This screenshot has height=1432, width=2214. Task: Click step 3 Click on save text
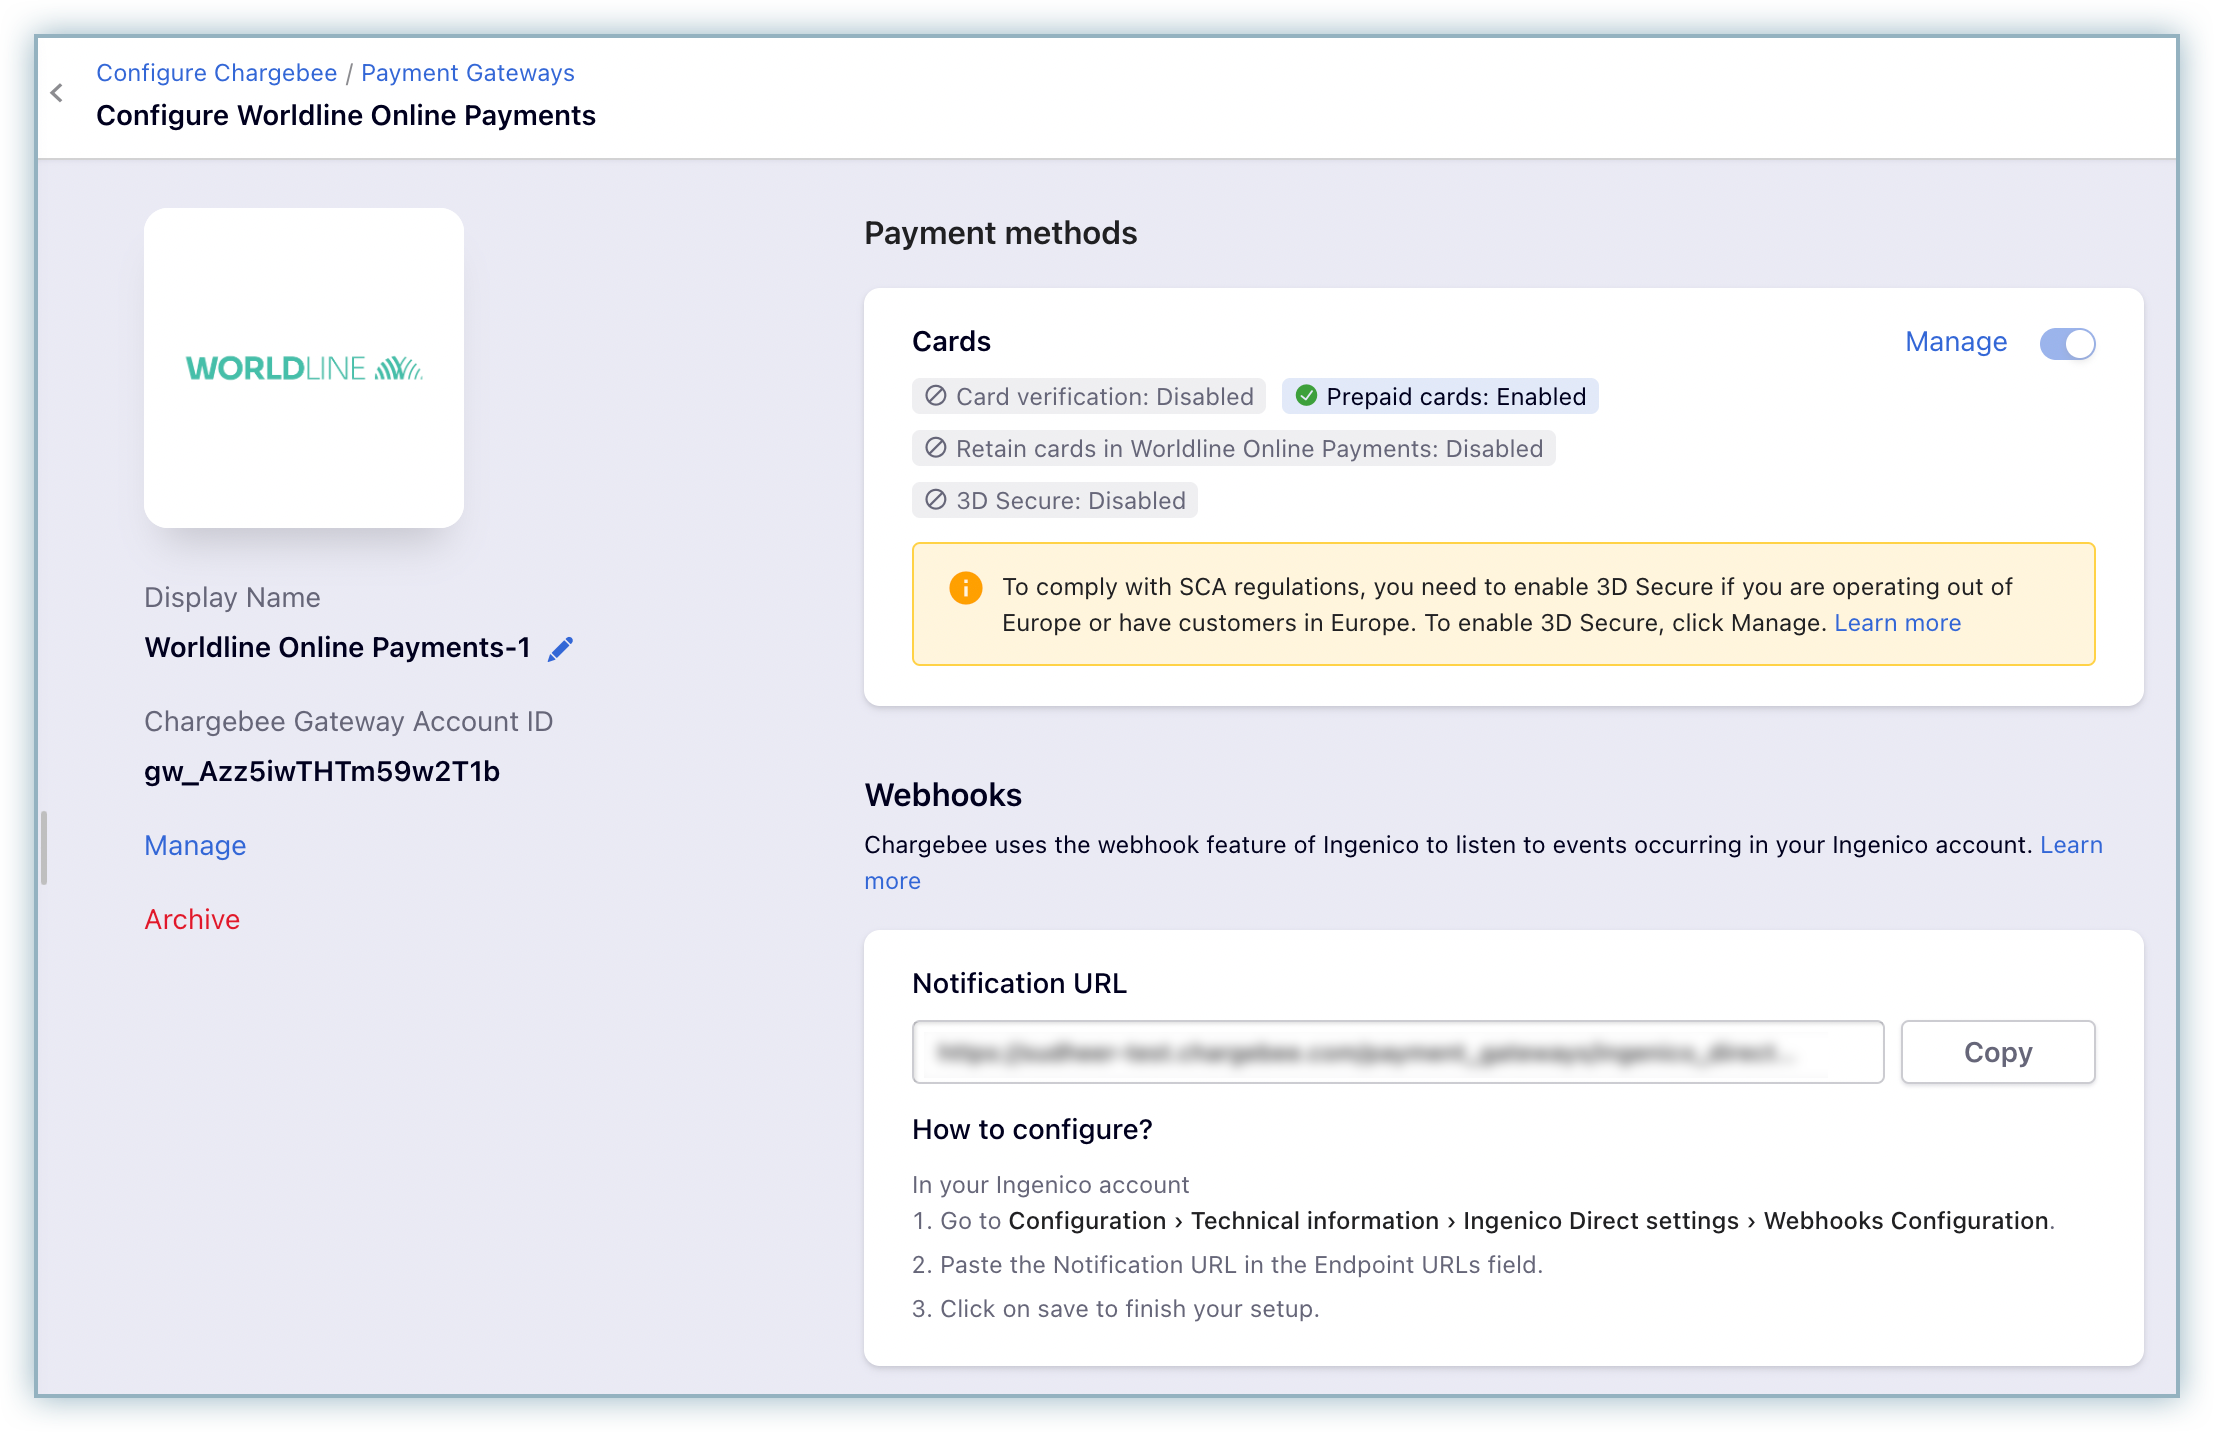pyautogui.click(x=1116, y=1309)
